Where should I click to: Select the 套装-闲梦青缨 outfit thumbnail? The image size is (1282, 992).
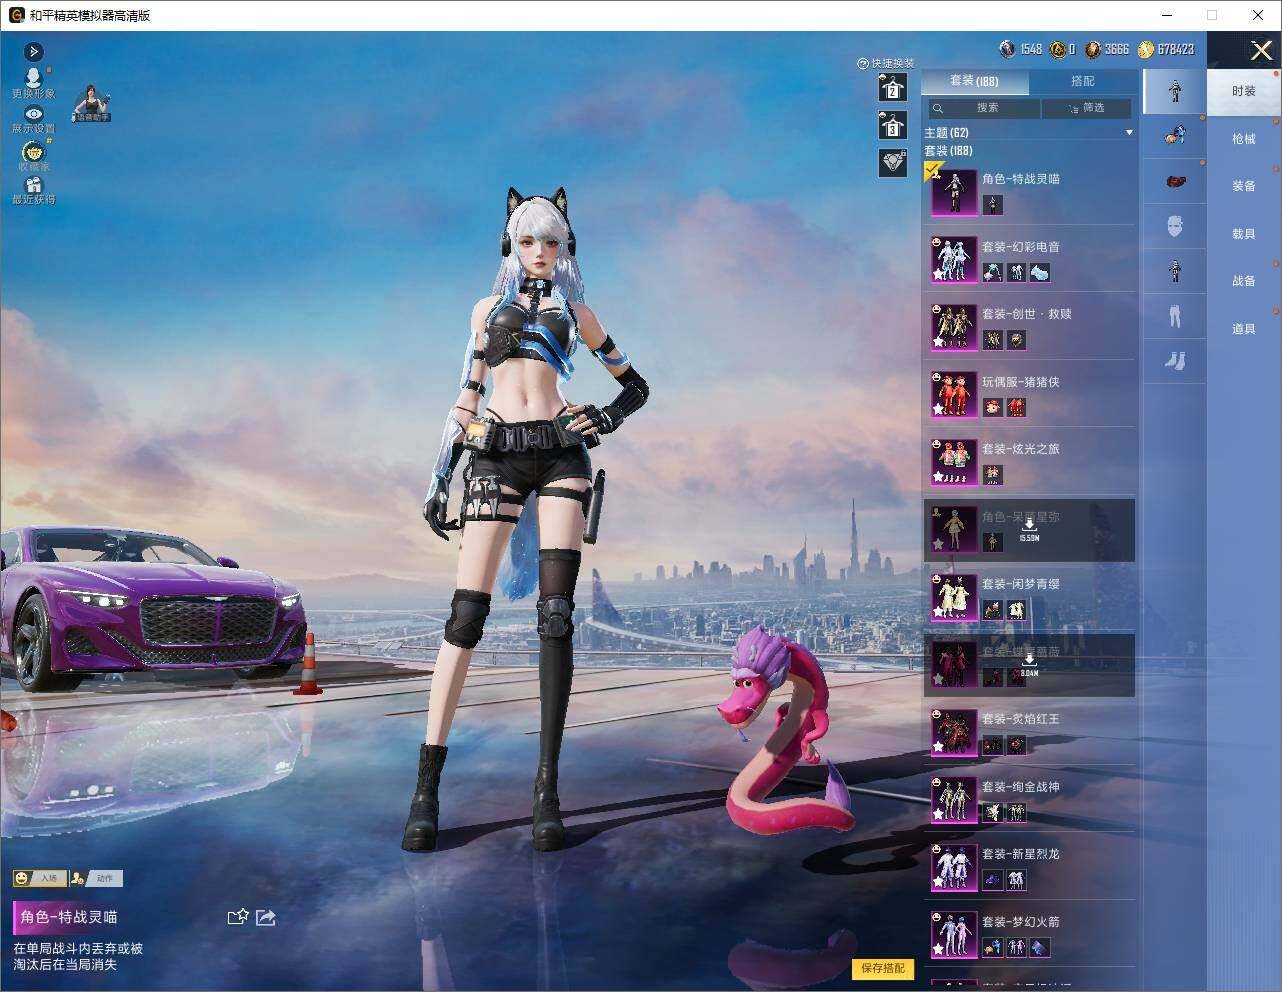coord(954,597)
